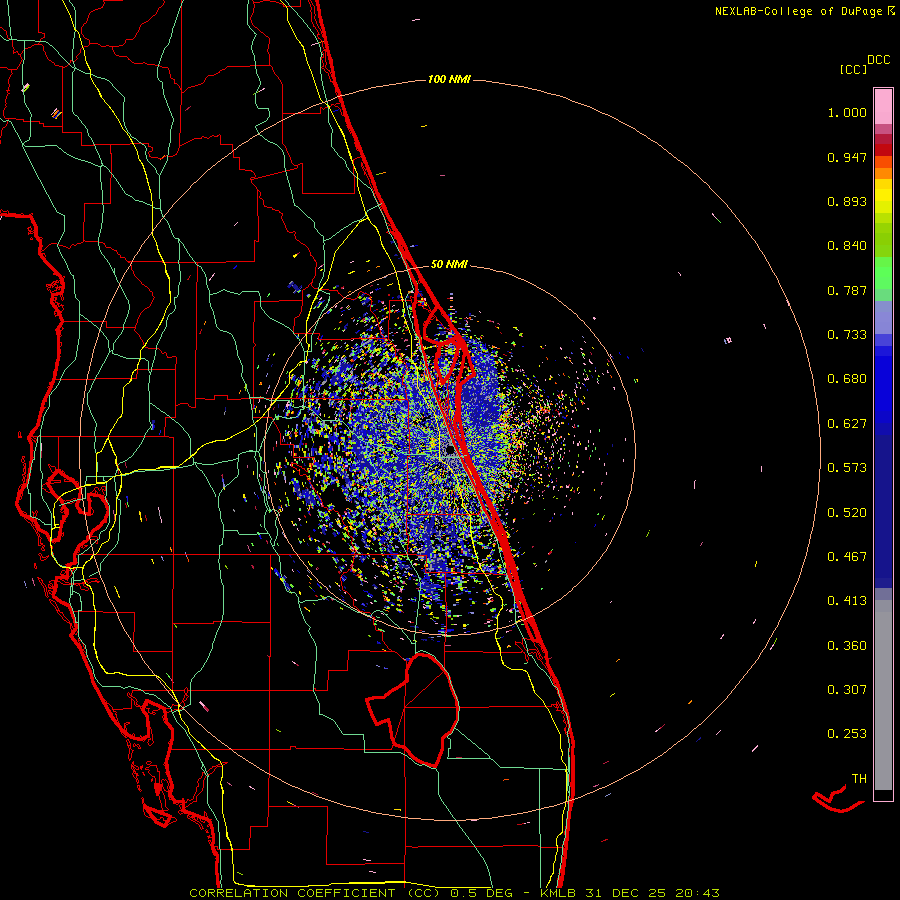Select the 0.413 scale value label

847,601
